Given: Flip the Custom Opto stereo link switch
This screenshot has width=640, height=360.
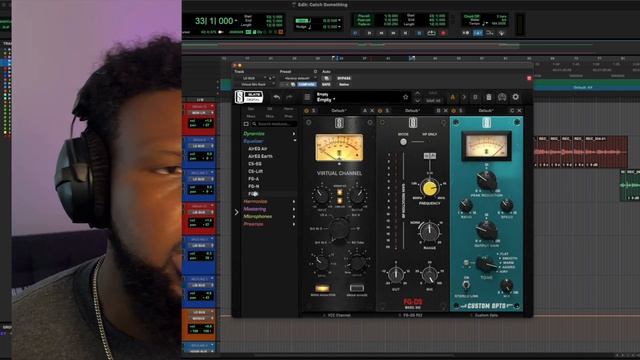Looking at the screenshot, I should pos(466,285).
